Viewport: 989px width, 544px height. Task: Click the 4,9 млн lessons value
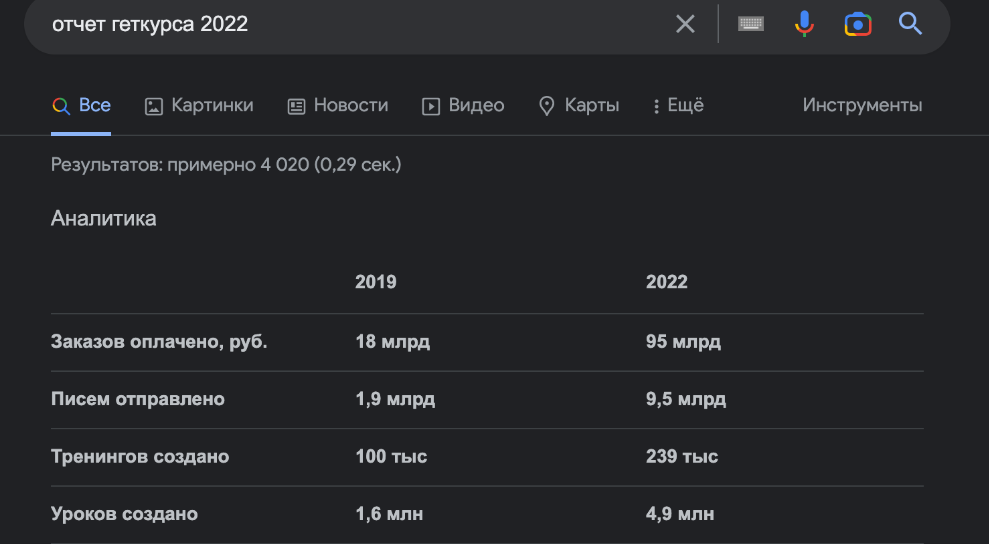[680, 514]
